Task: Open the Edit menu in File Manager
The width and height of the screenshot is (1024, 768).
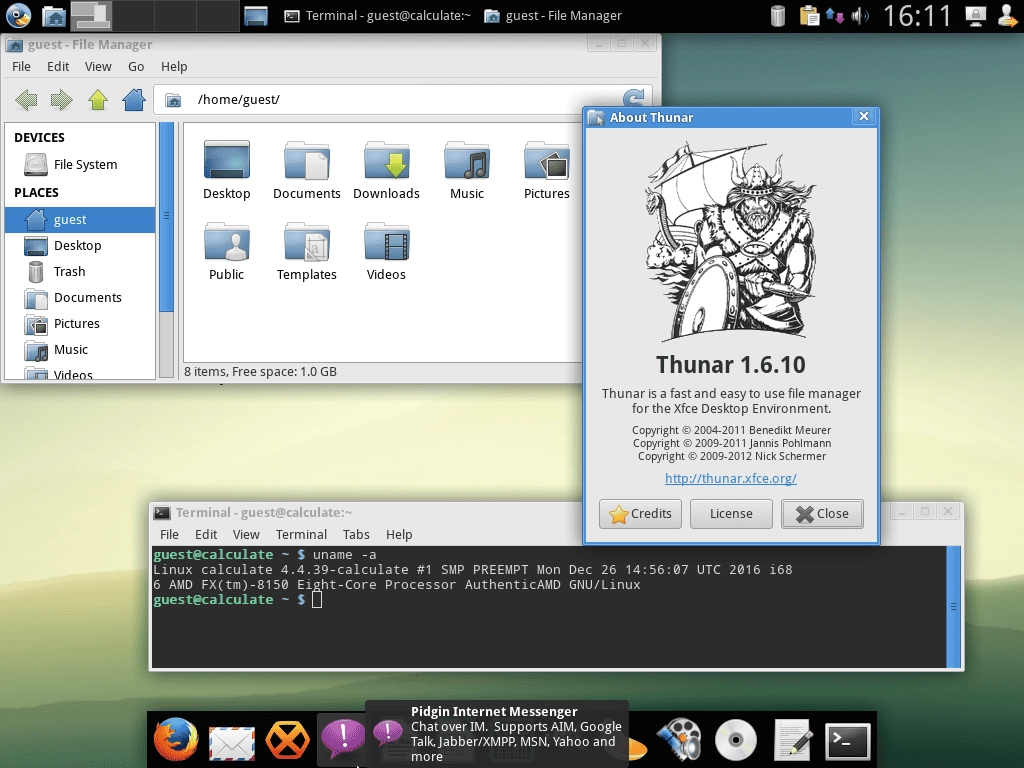Action: coord(58,67)
